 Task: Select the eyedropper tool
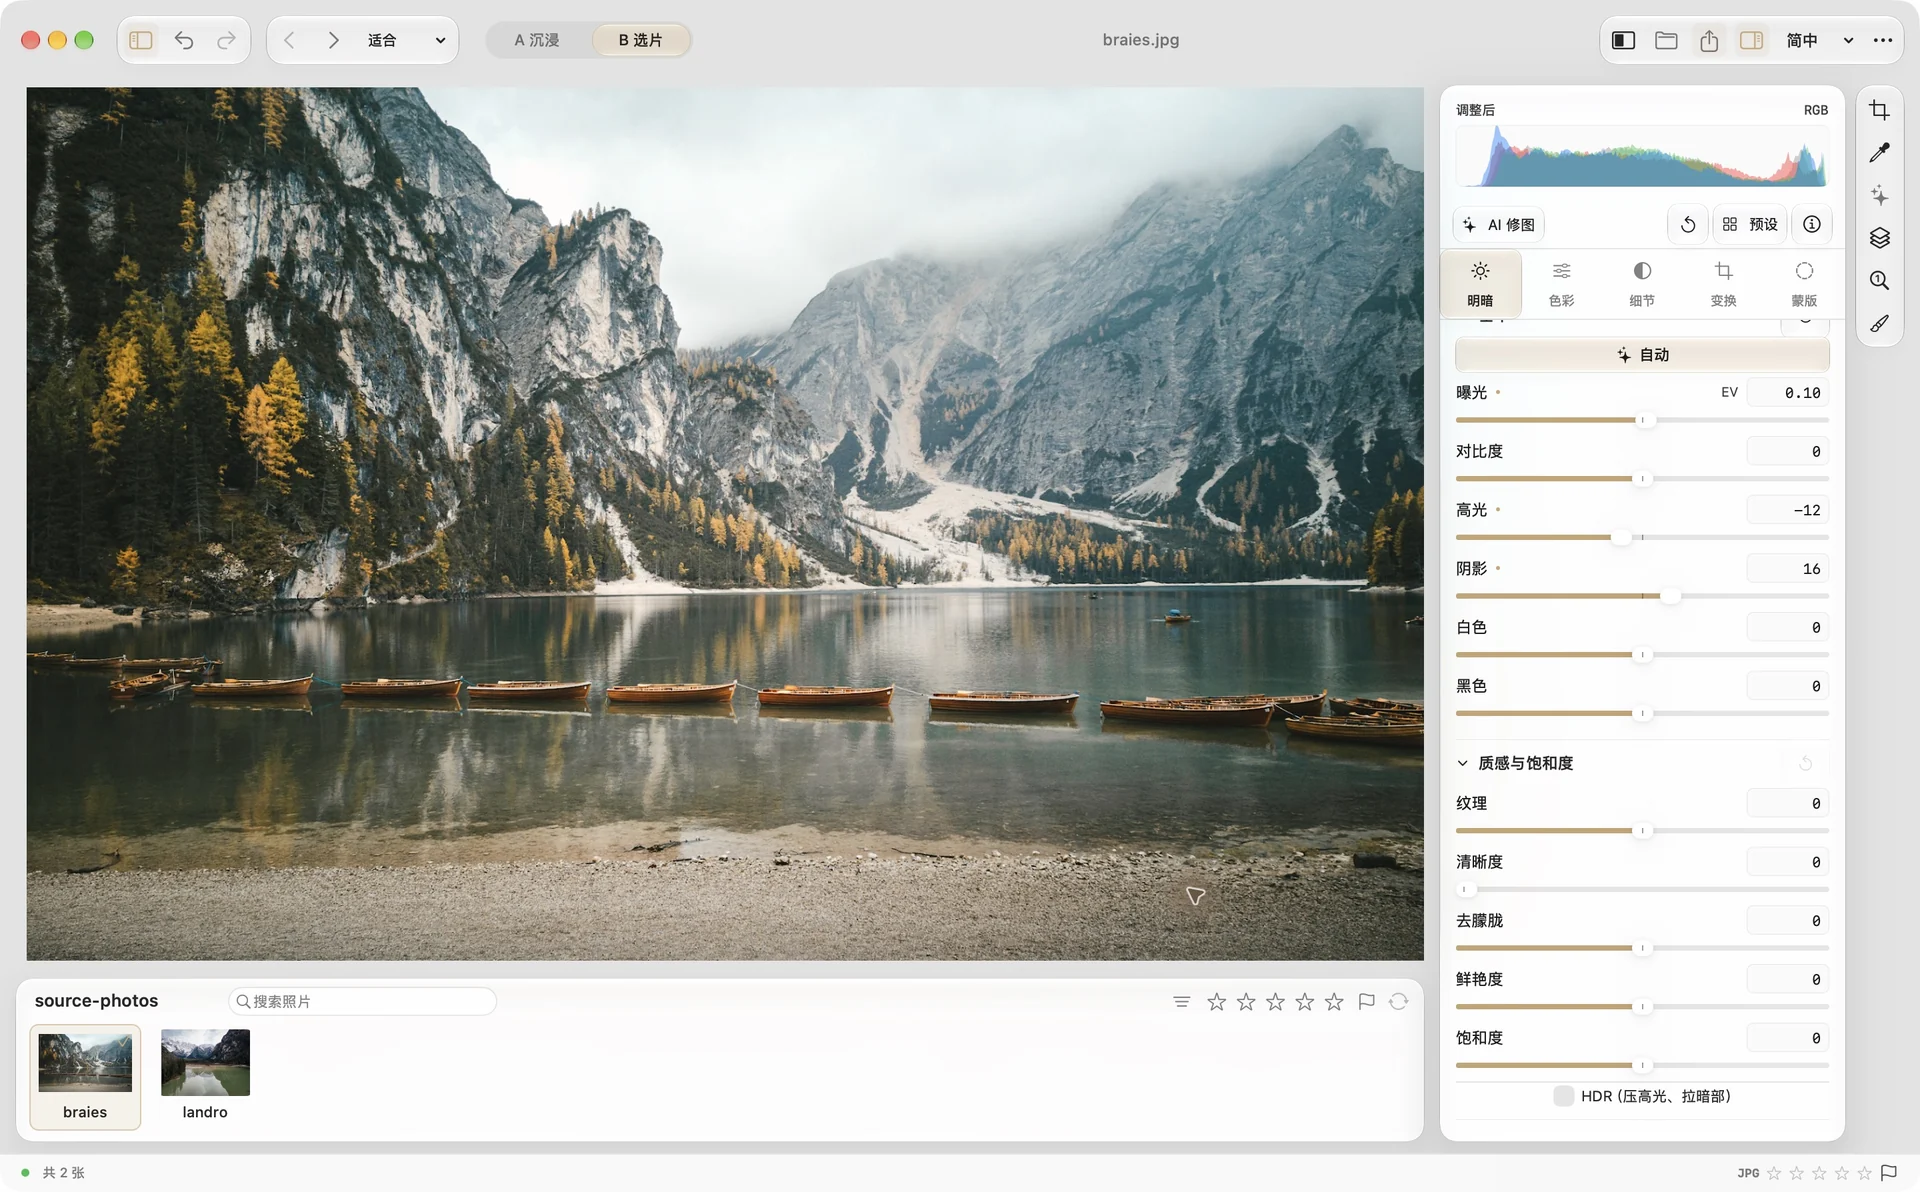tap(1879, 153)
